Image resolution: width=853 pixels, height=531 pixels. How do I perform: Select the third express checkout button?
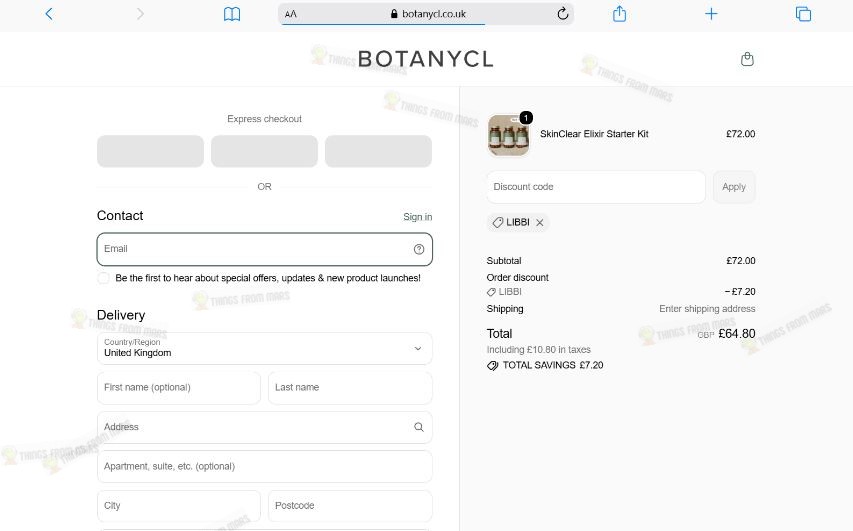point(378,151)
